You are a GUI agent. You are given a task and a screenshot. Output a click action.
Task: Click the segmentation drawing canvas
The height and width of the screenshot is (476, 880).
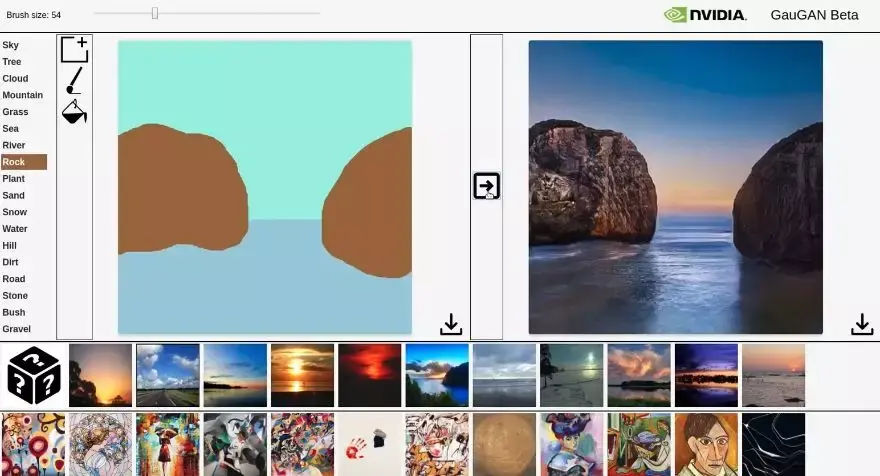[x=265, y=187]
